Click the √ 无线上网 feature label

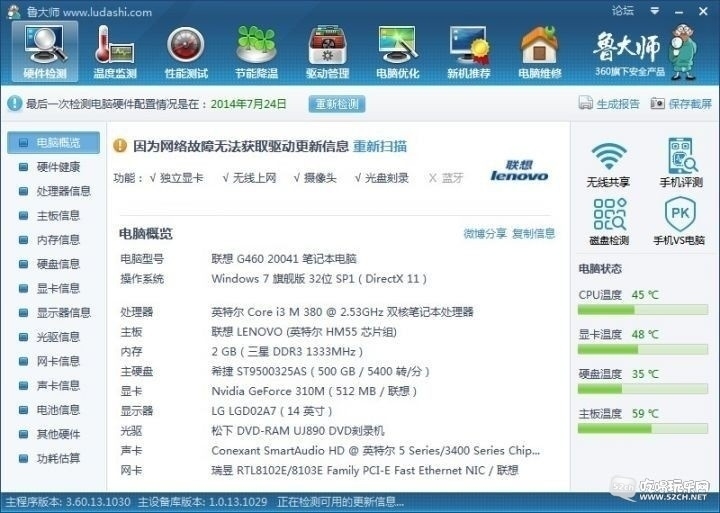click(249, 178)
